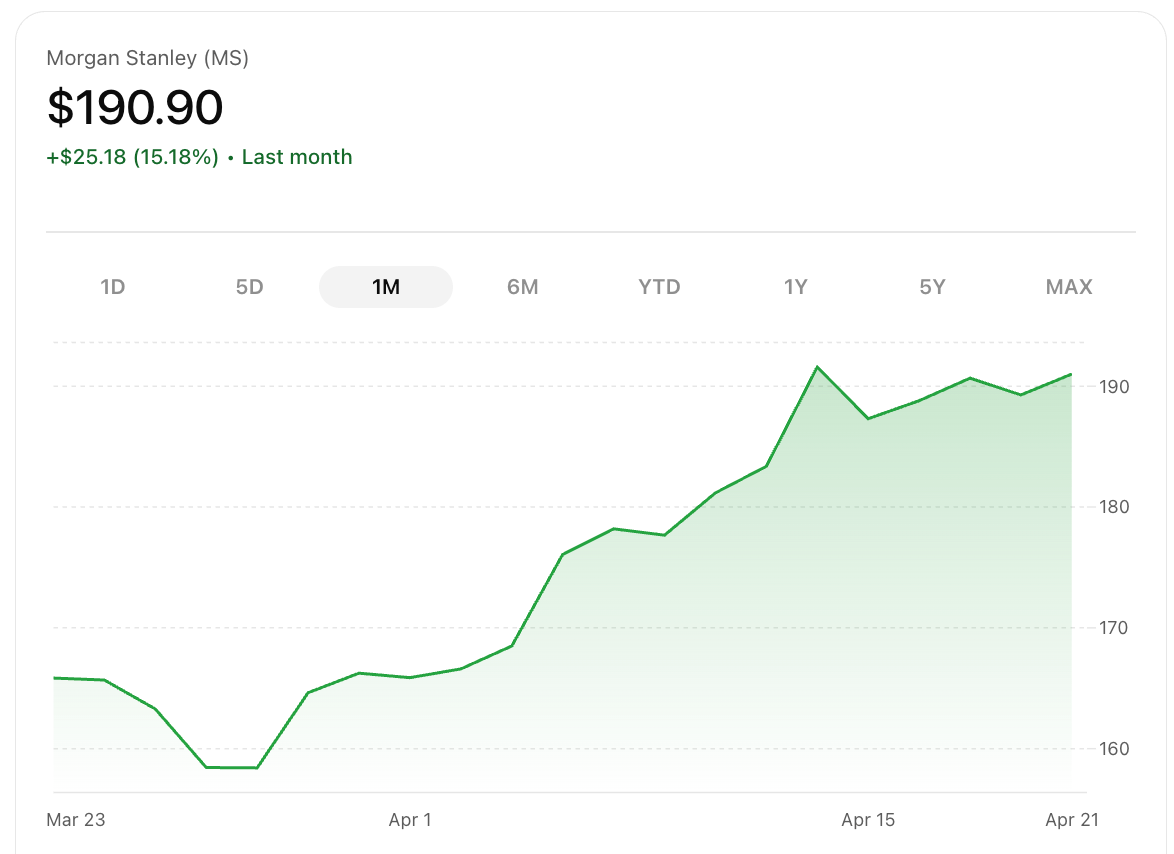1174x854 pixels.
Task: Click the 'Last month' label
Action: 296,157
